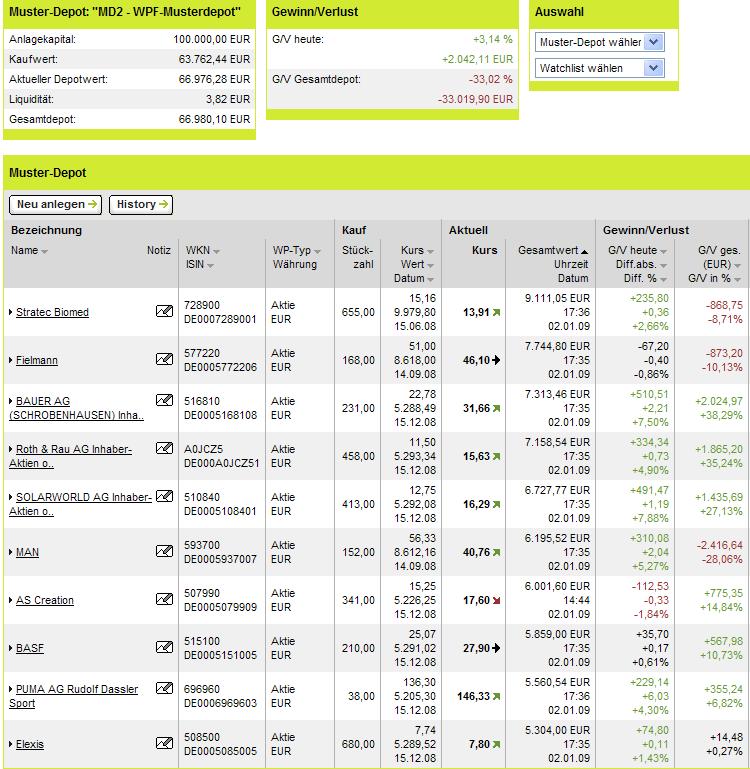Click the black sideways arrow next to 46,10
The width and height of the screenshot is (750, 769).
[496, 360]
